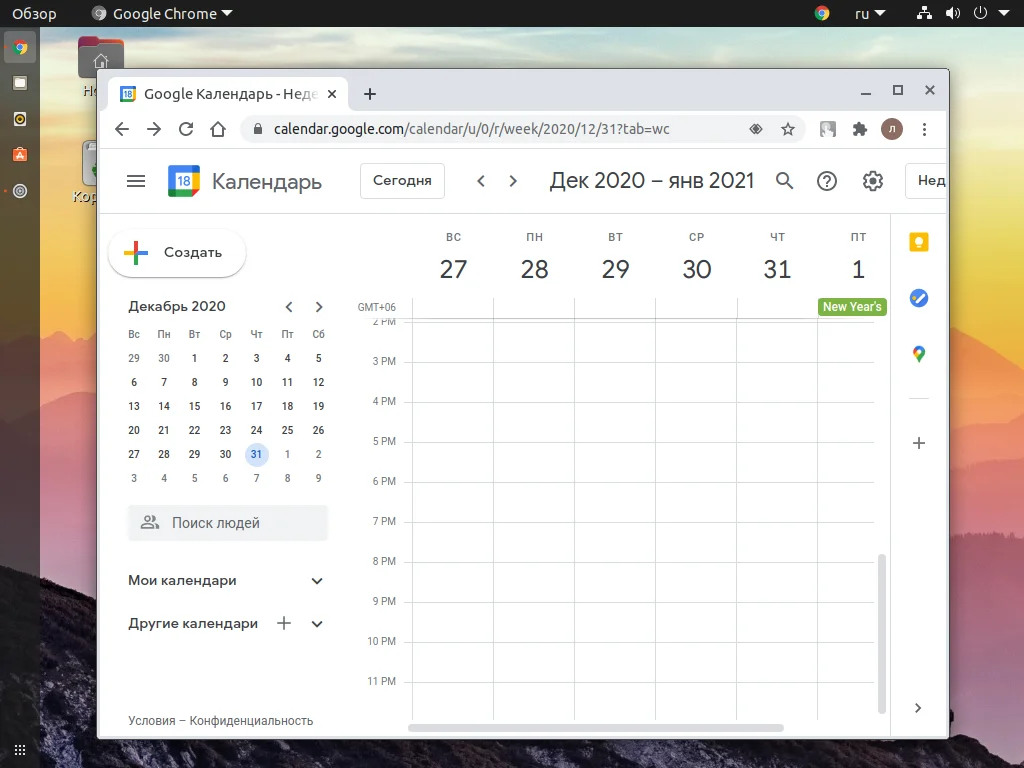Open the Обзор activities overview
The width and height of the screenshot is (1024, 768).
[x=34, y=13]
